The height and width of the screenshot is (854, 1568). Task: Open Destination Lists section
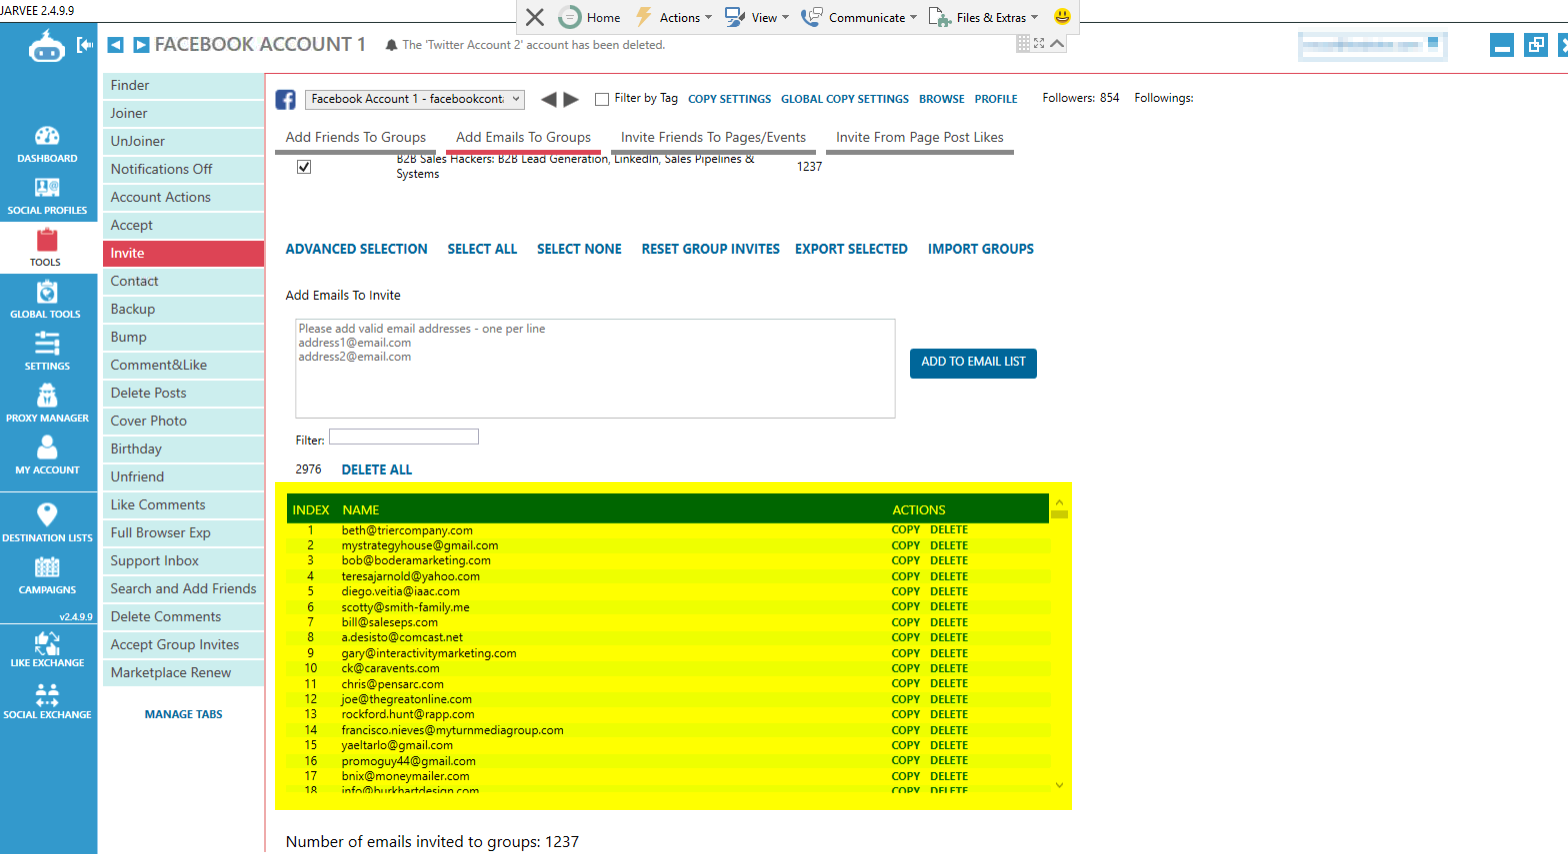[x=47, y=523]
